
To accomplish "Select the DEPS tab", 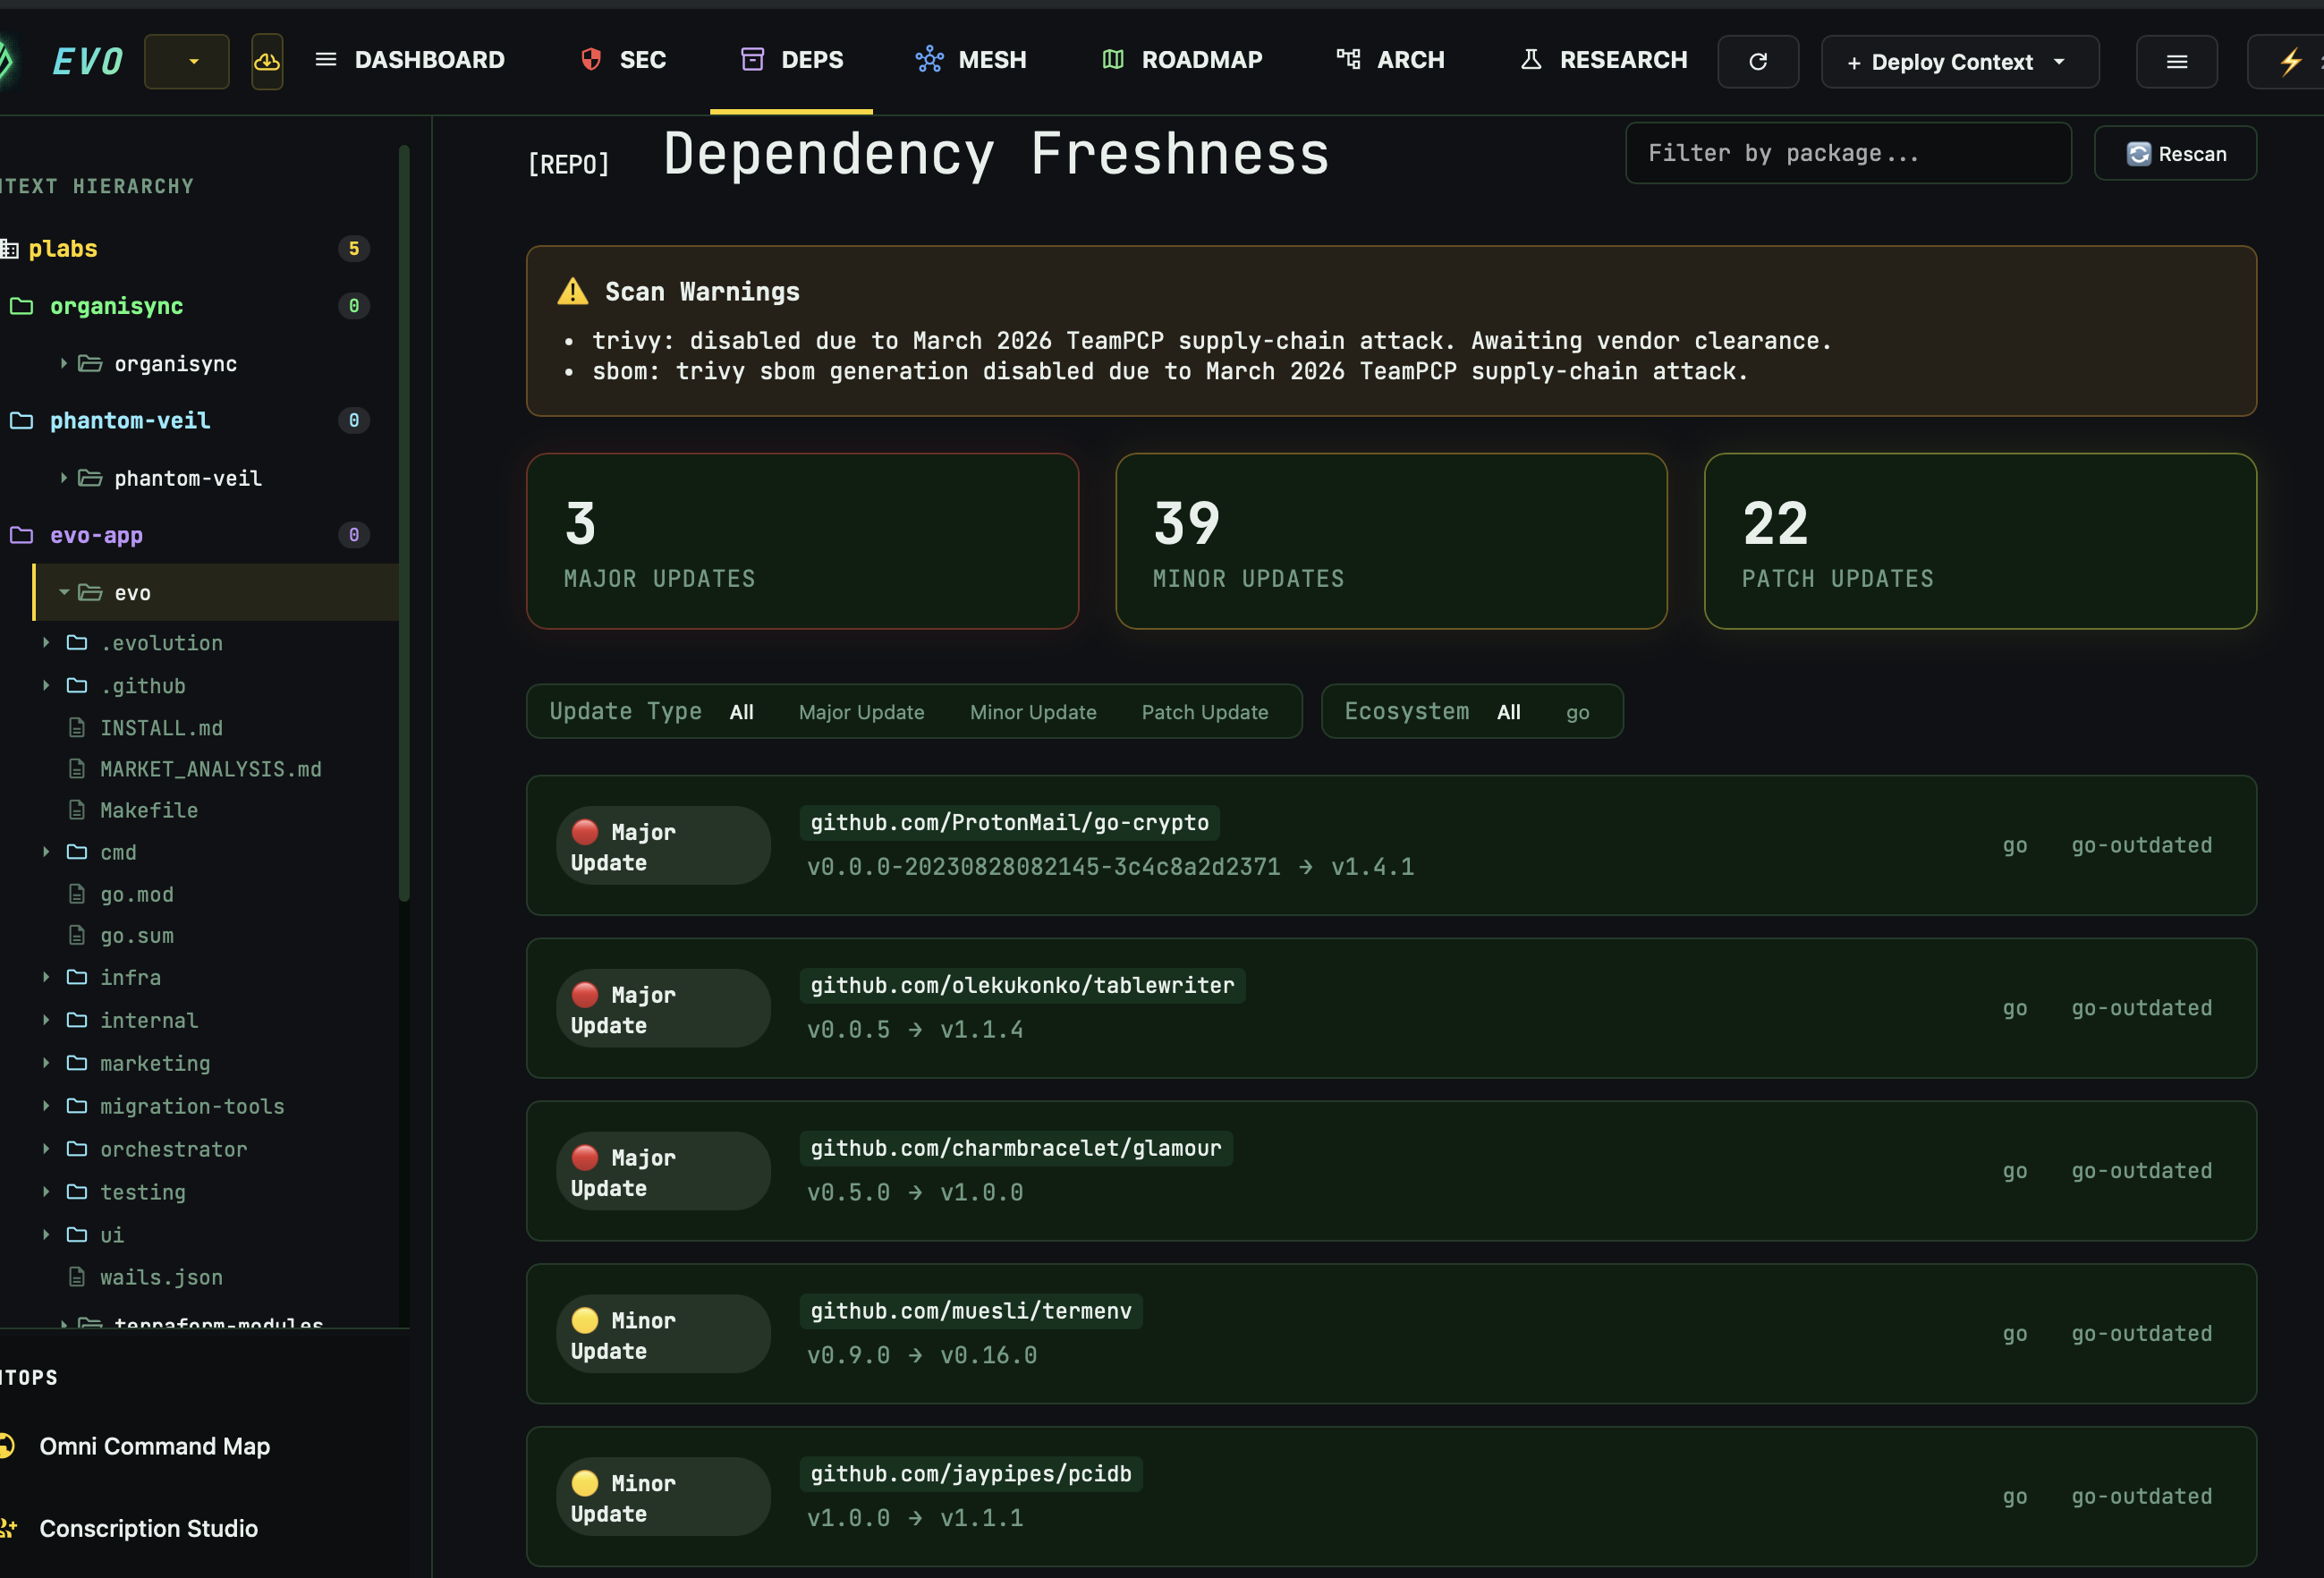I will (792, 60).
